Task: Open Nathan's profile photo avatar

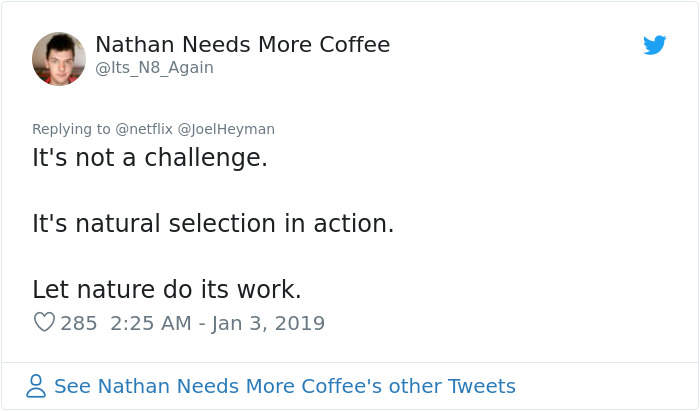Action: (59, 58)
